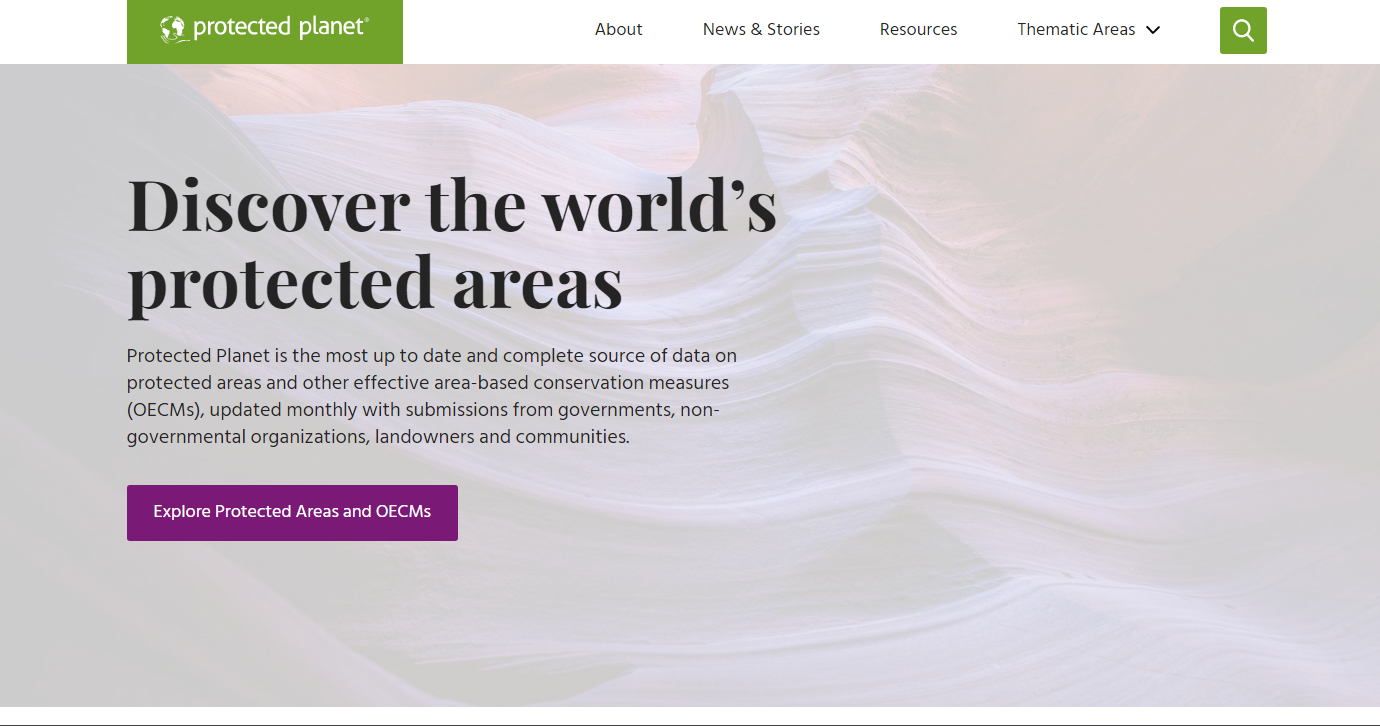Viewport: 1380px width, 726px height.
Task: Click the green search button in the header
Action: [1242, 30]
